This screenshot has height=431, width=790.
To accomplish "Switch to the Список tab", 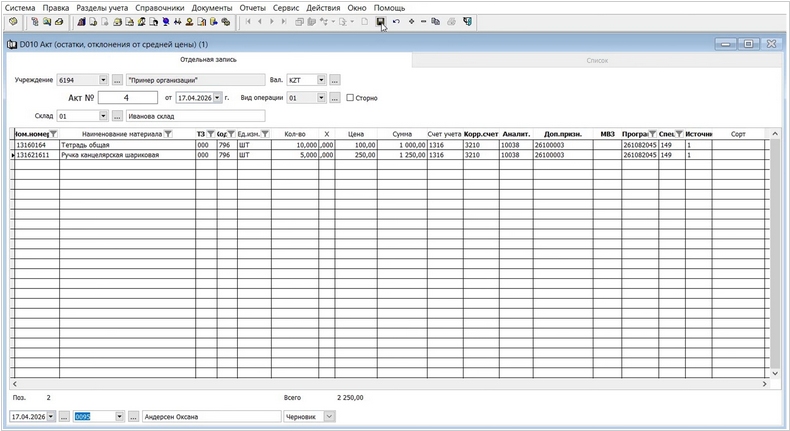I will tap(597, 60).
